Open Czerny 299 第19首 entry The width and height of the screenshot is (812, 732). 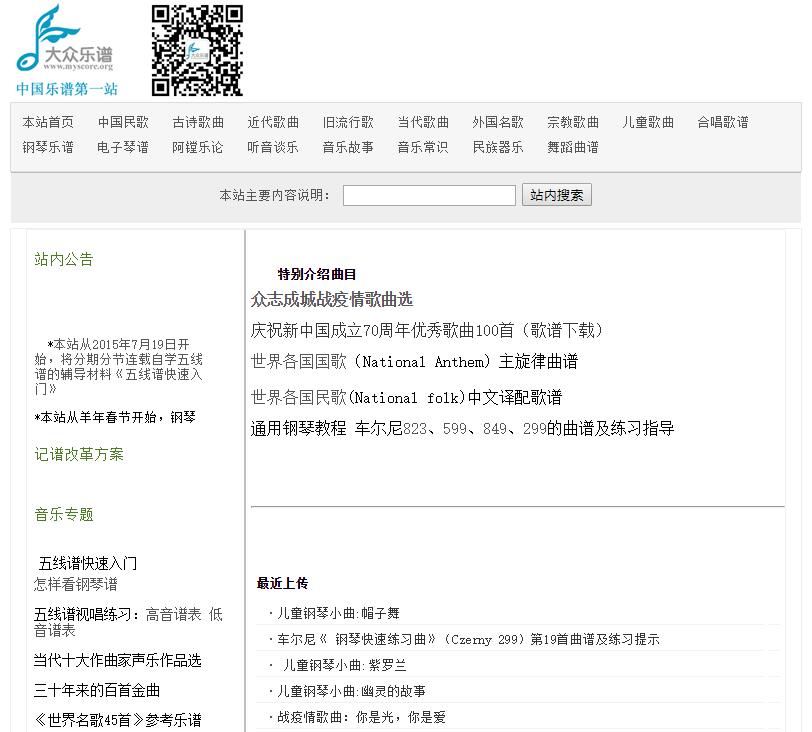(x=468, y=639)
